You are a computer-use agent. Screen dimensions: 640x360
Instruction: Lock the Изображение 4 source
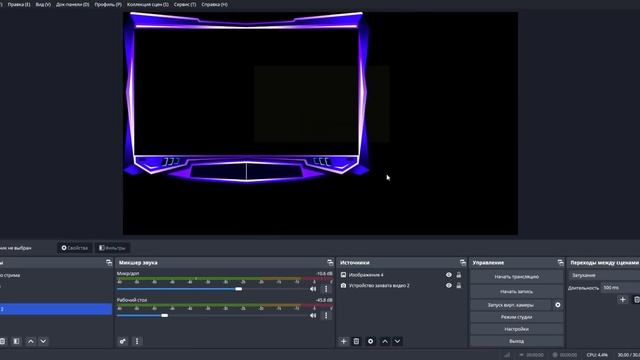pos(459,275)
